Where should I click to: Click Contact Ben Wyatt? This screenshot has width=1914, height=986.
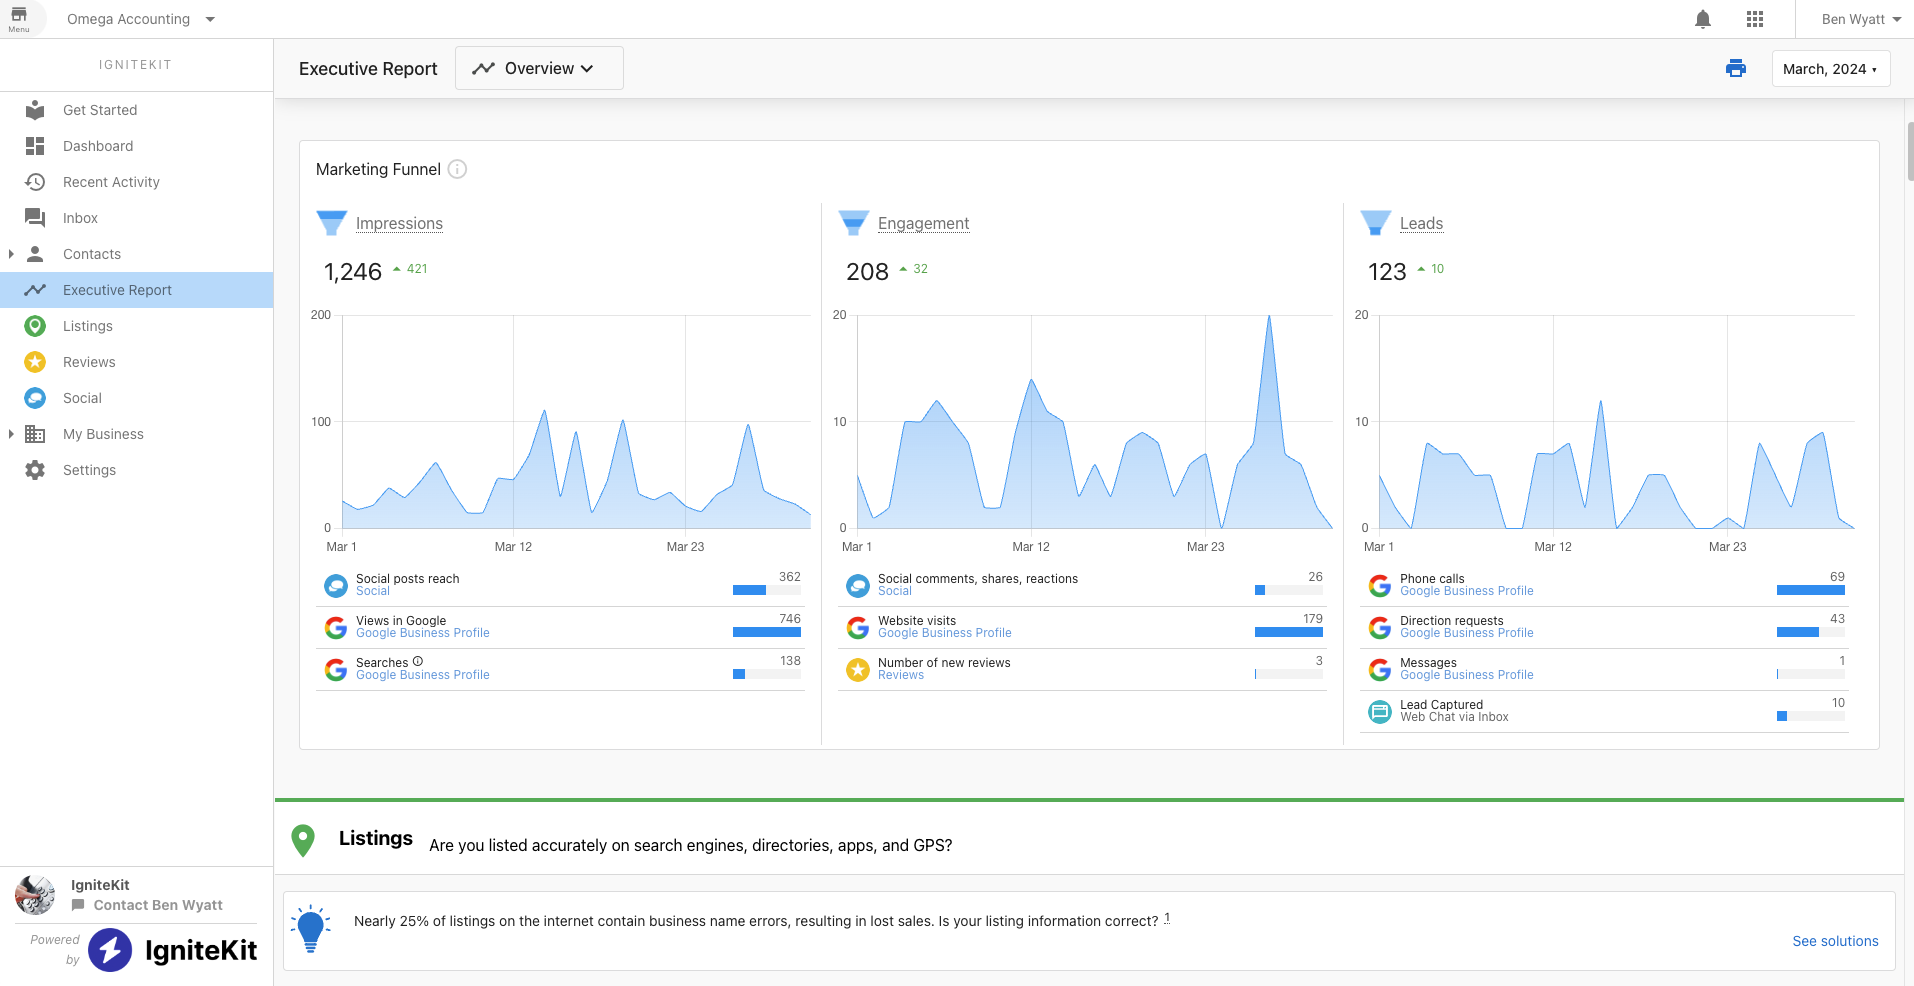156,905
